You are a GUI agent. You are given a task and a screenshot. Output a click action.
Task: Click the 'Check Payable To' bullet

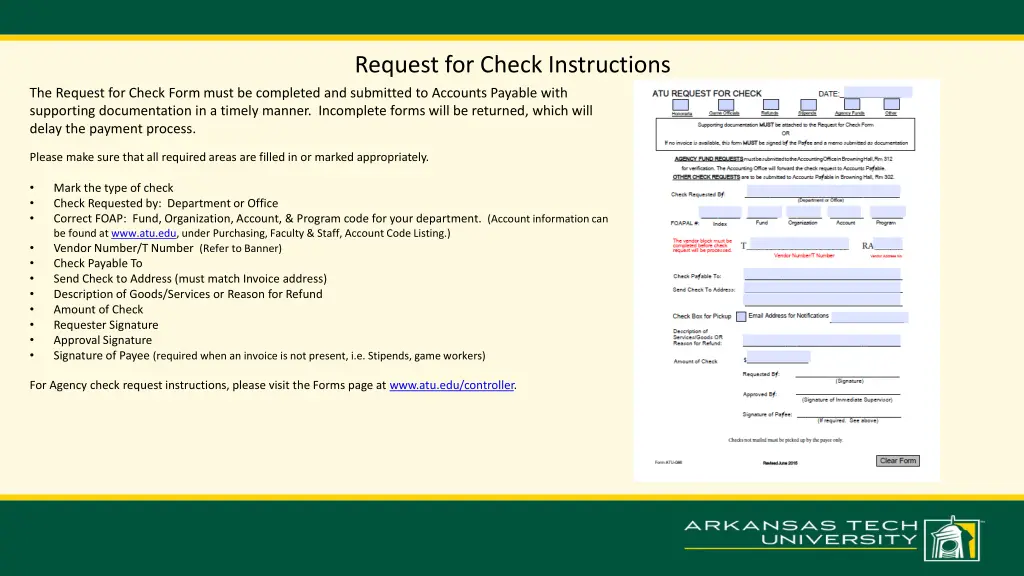click(98, 263)
